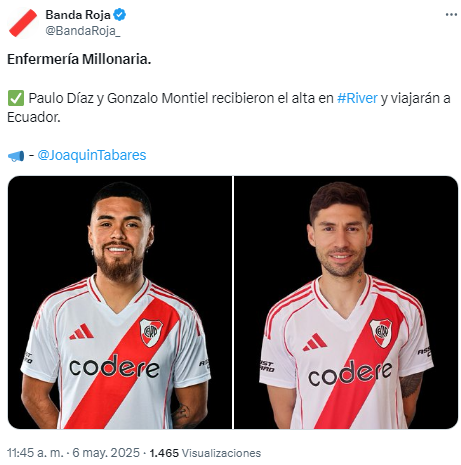Screen dimensions: 461x465
Task: Click the codere logo on left shirt
Action: [114, 366]
